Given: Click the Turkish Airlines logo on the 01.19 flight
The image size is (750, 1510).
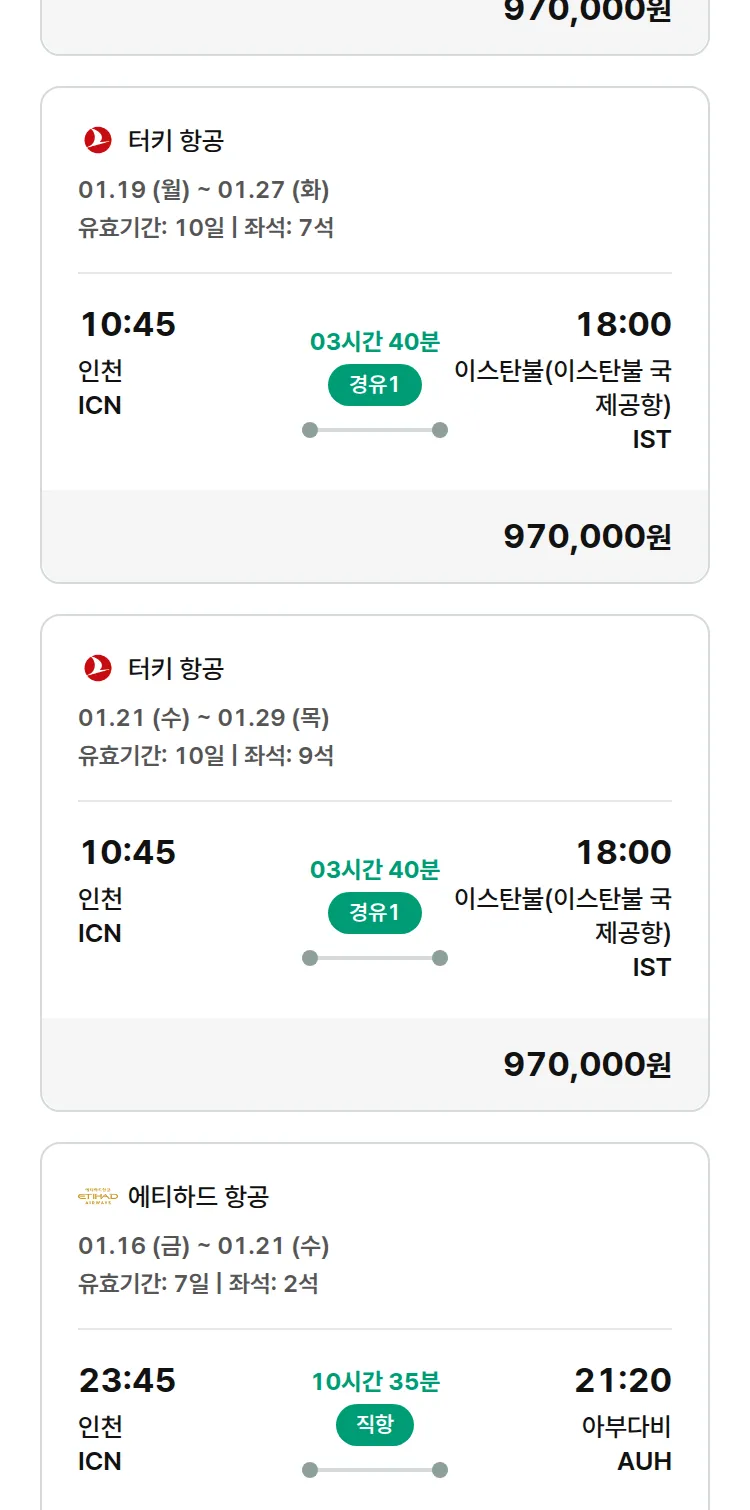Looking at the screenshot, I should [x=98, y=140].
